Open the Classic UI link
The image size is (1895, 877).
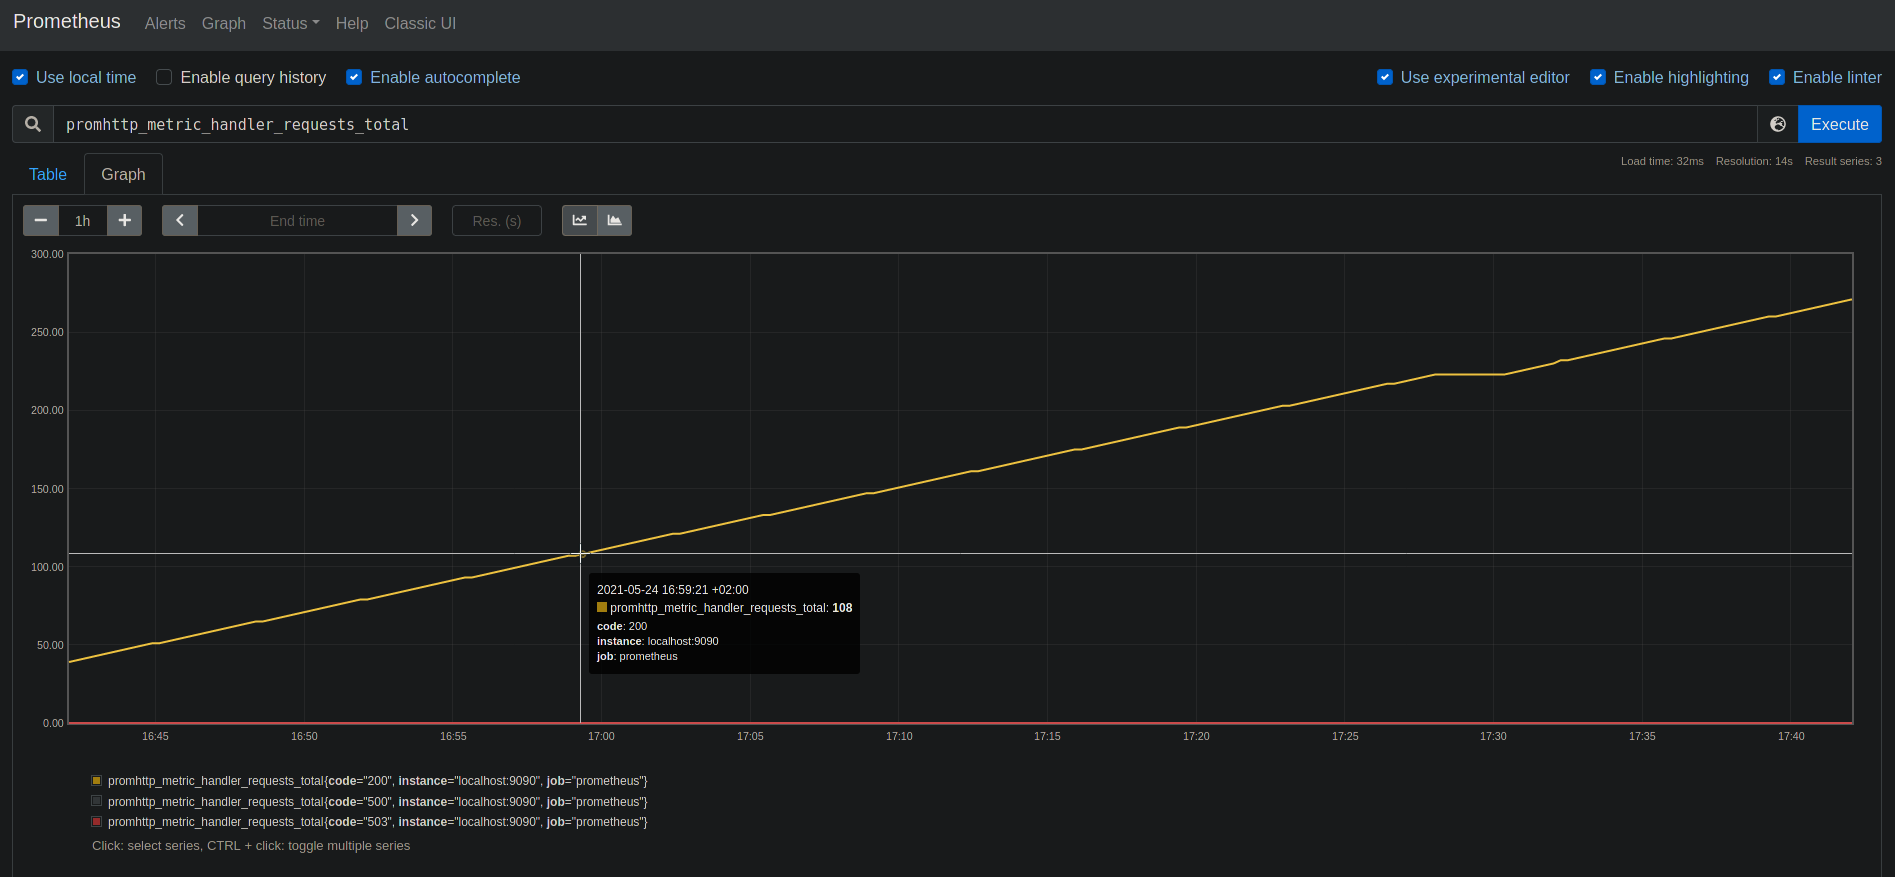420,23
